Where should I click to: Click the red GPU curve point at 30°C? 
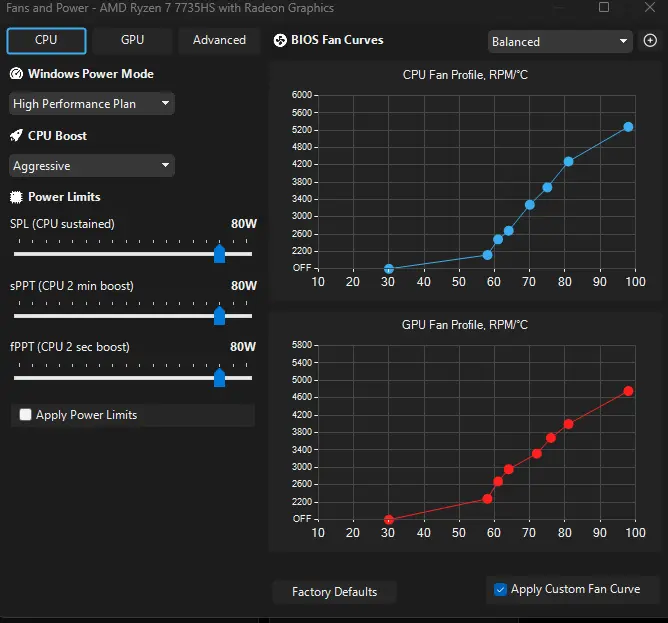389,519
